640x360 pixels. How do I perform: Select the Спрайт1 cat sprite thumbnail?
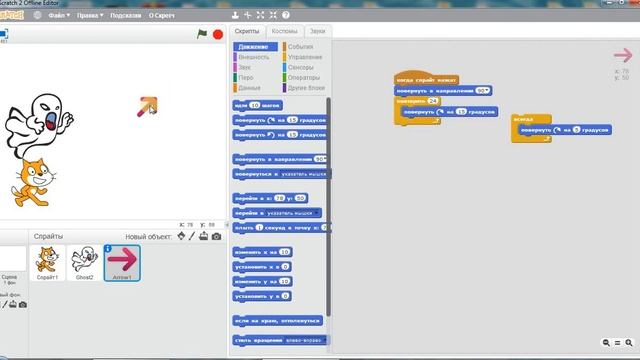click(47, 263)
